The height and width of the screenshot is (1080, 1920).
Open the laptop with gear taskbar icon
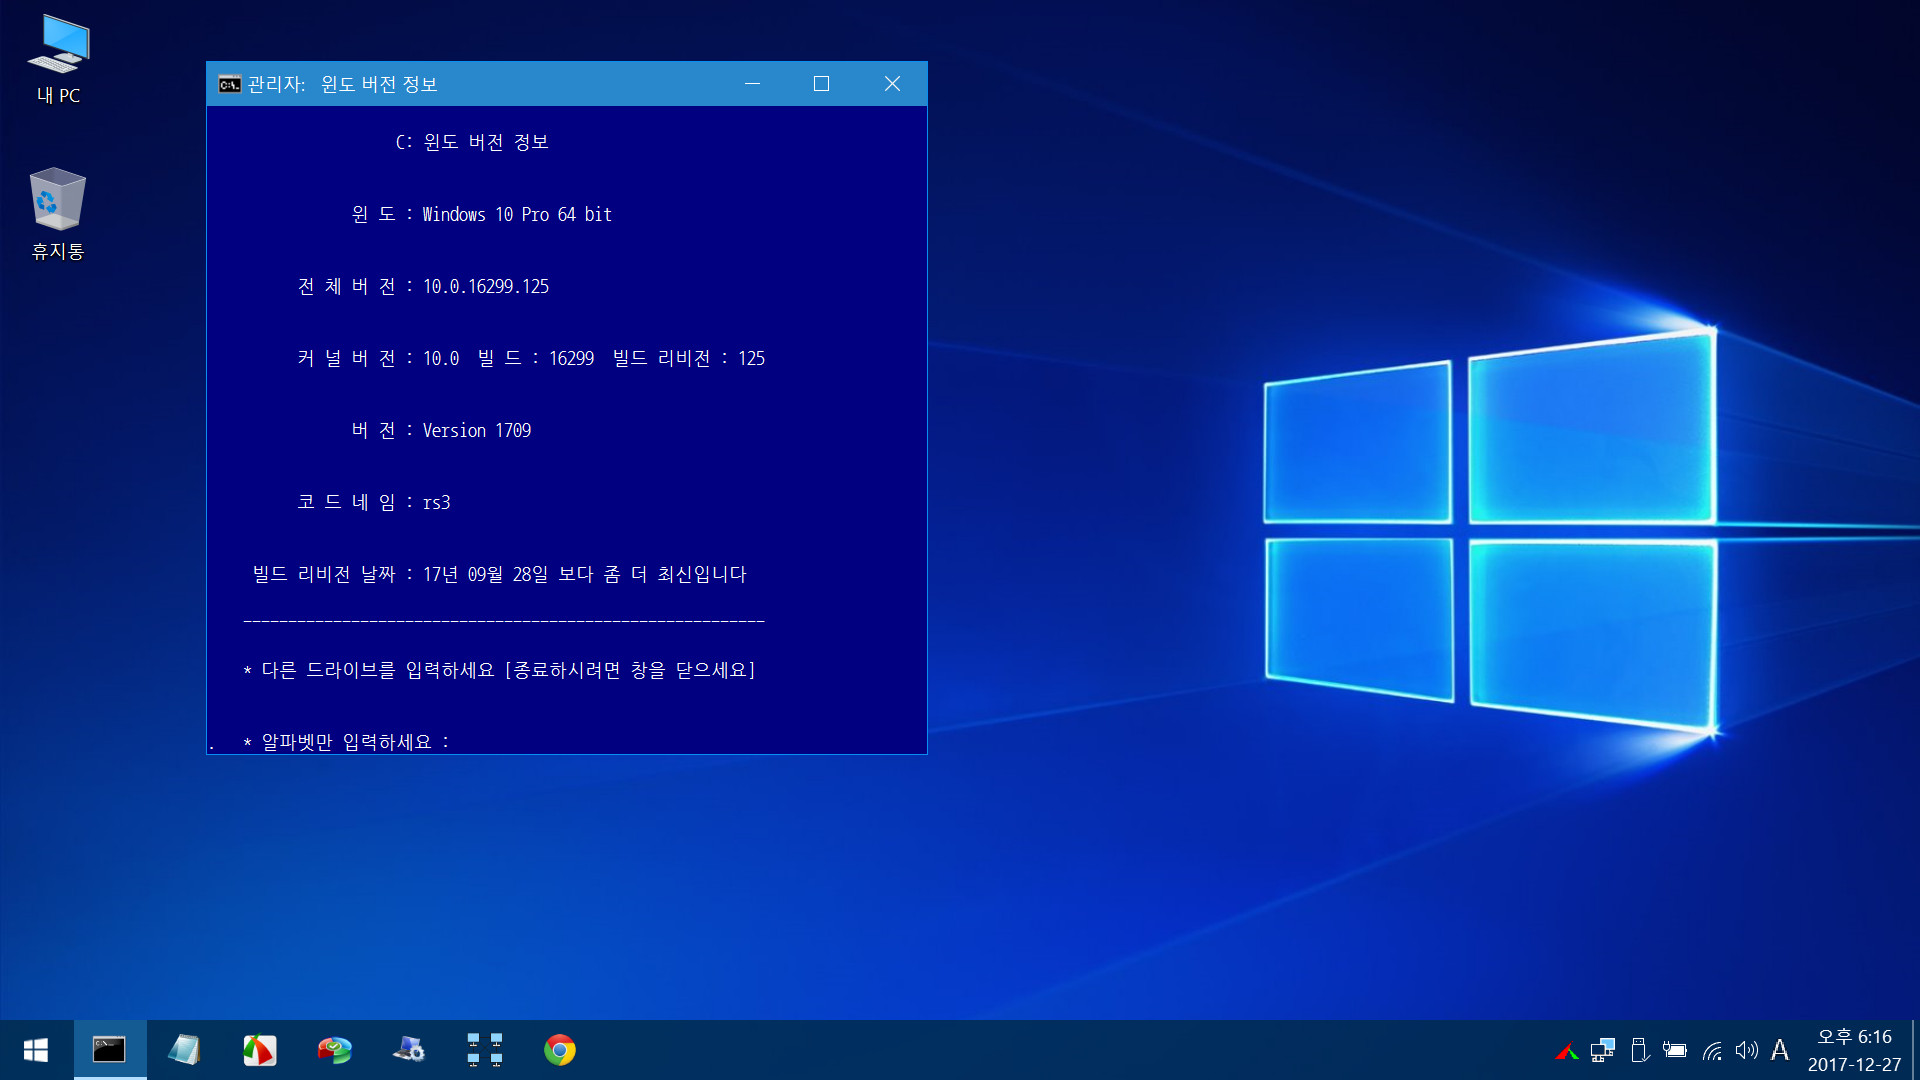409,1050
